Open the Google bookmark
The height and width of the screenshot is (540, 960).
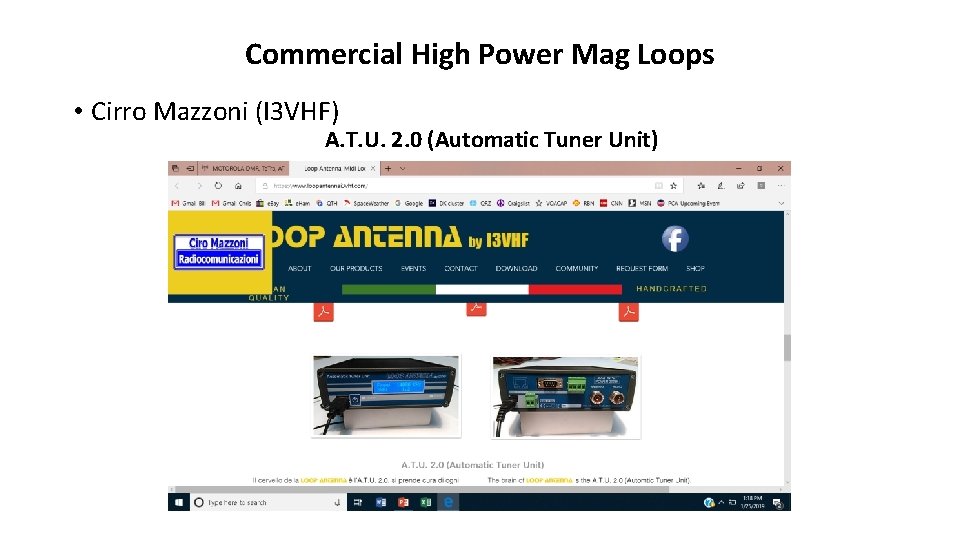click(409, 203)
